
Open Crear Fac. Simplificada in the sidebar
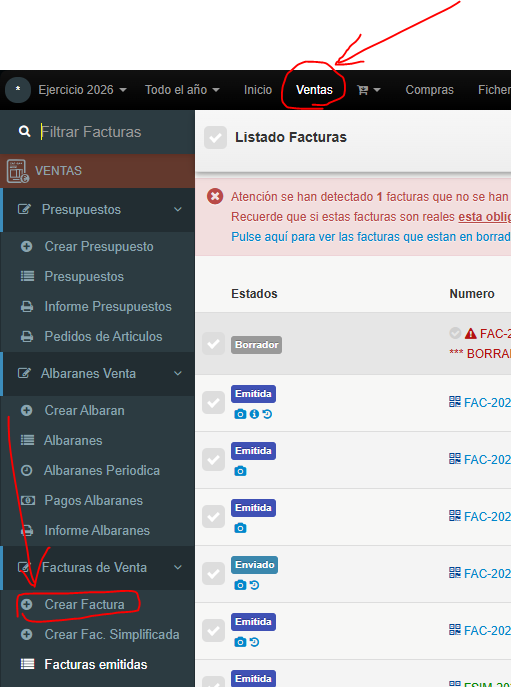[112, 634]
